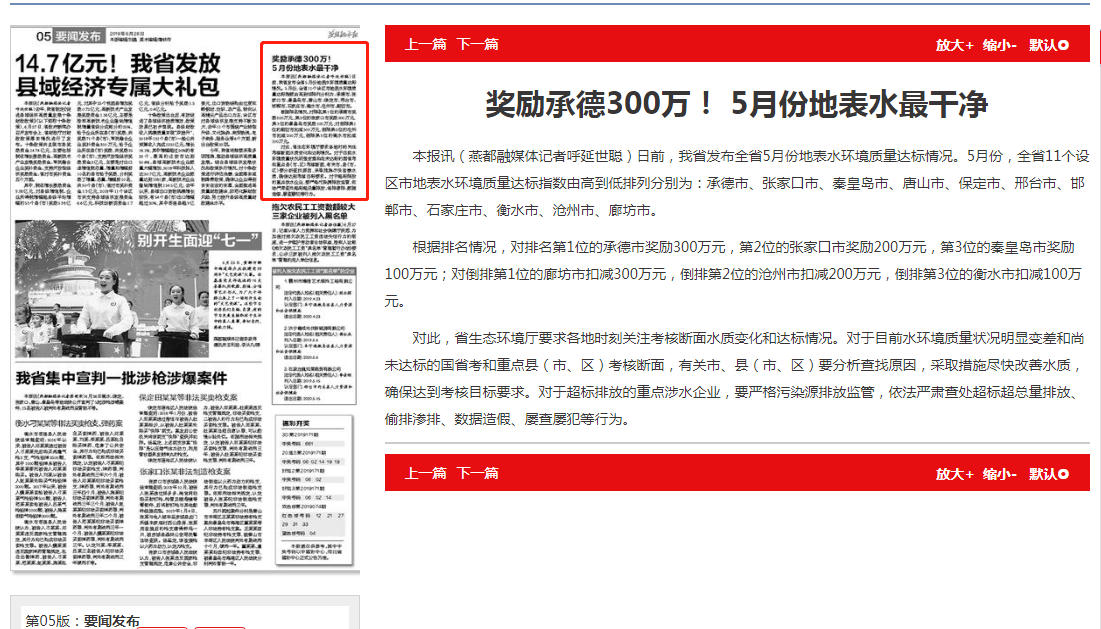The image size is (1101, 629).
Task: Click the 福彩开奖 lottery results box
Action: 314,490
